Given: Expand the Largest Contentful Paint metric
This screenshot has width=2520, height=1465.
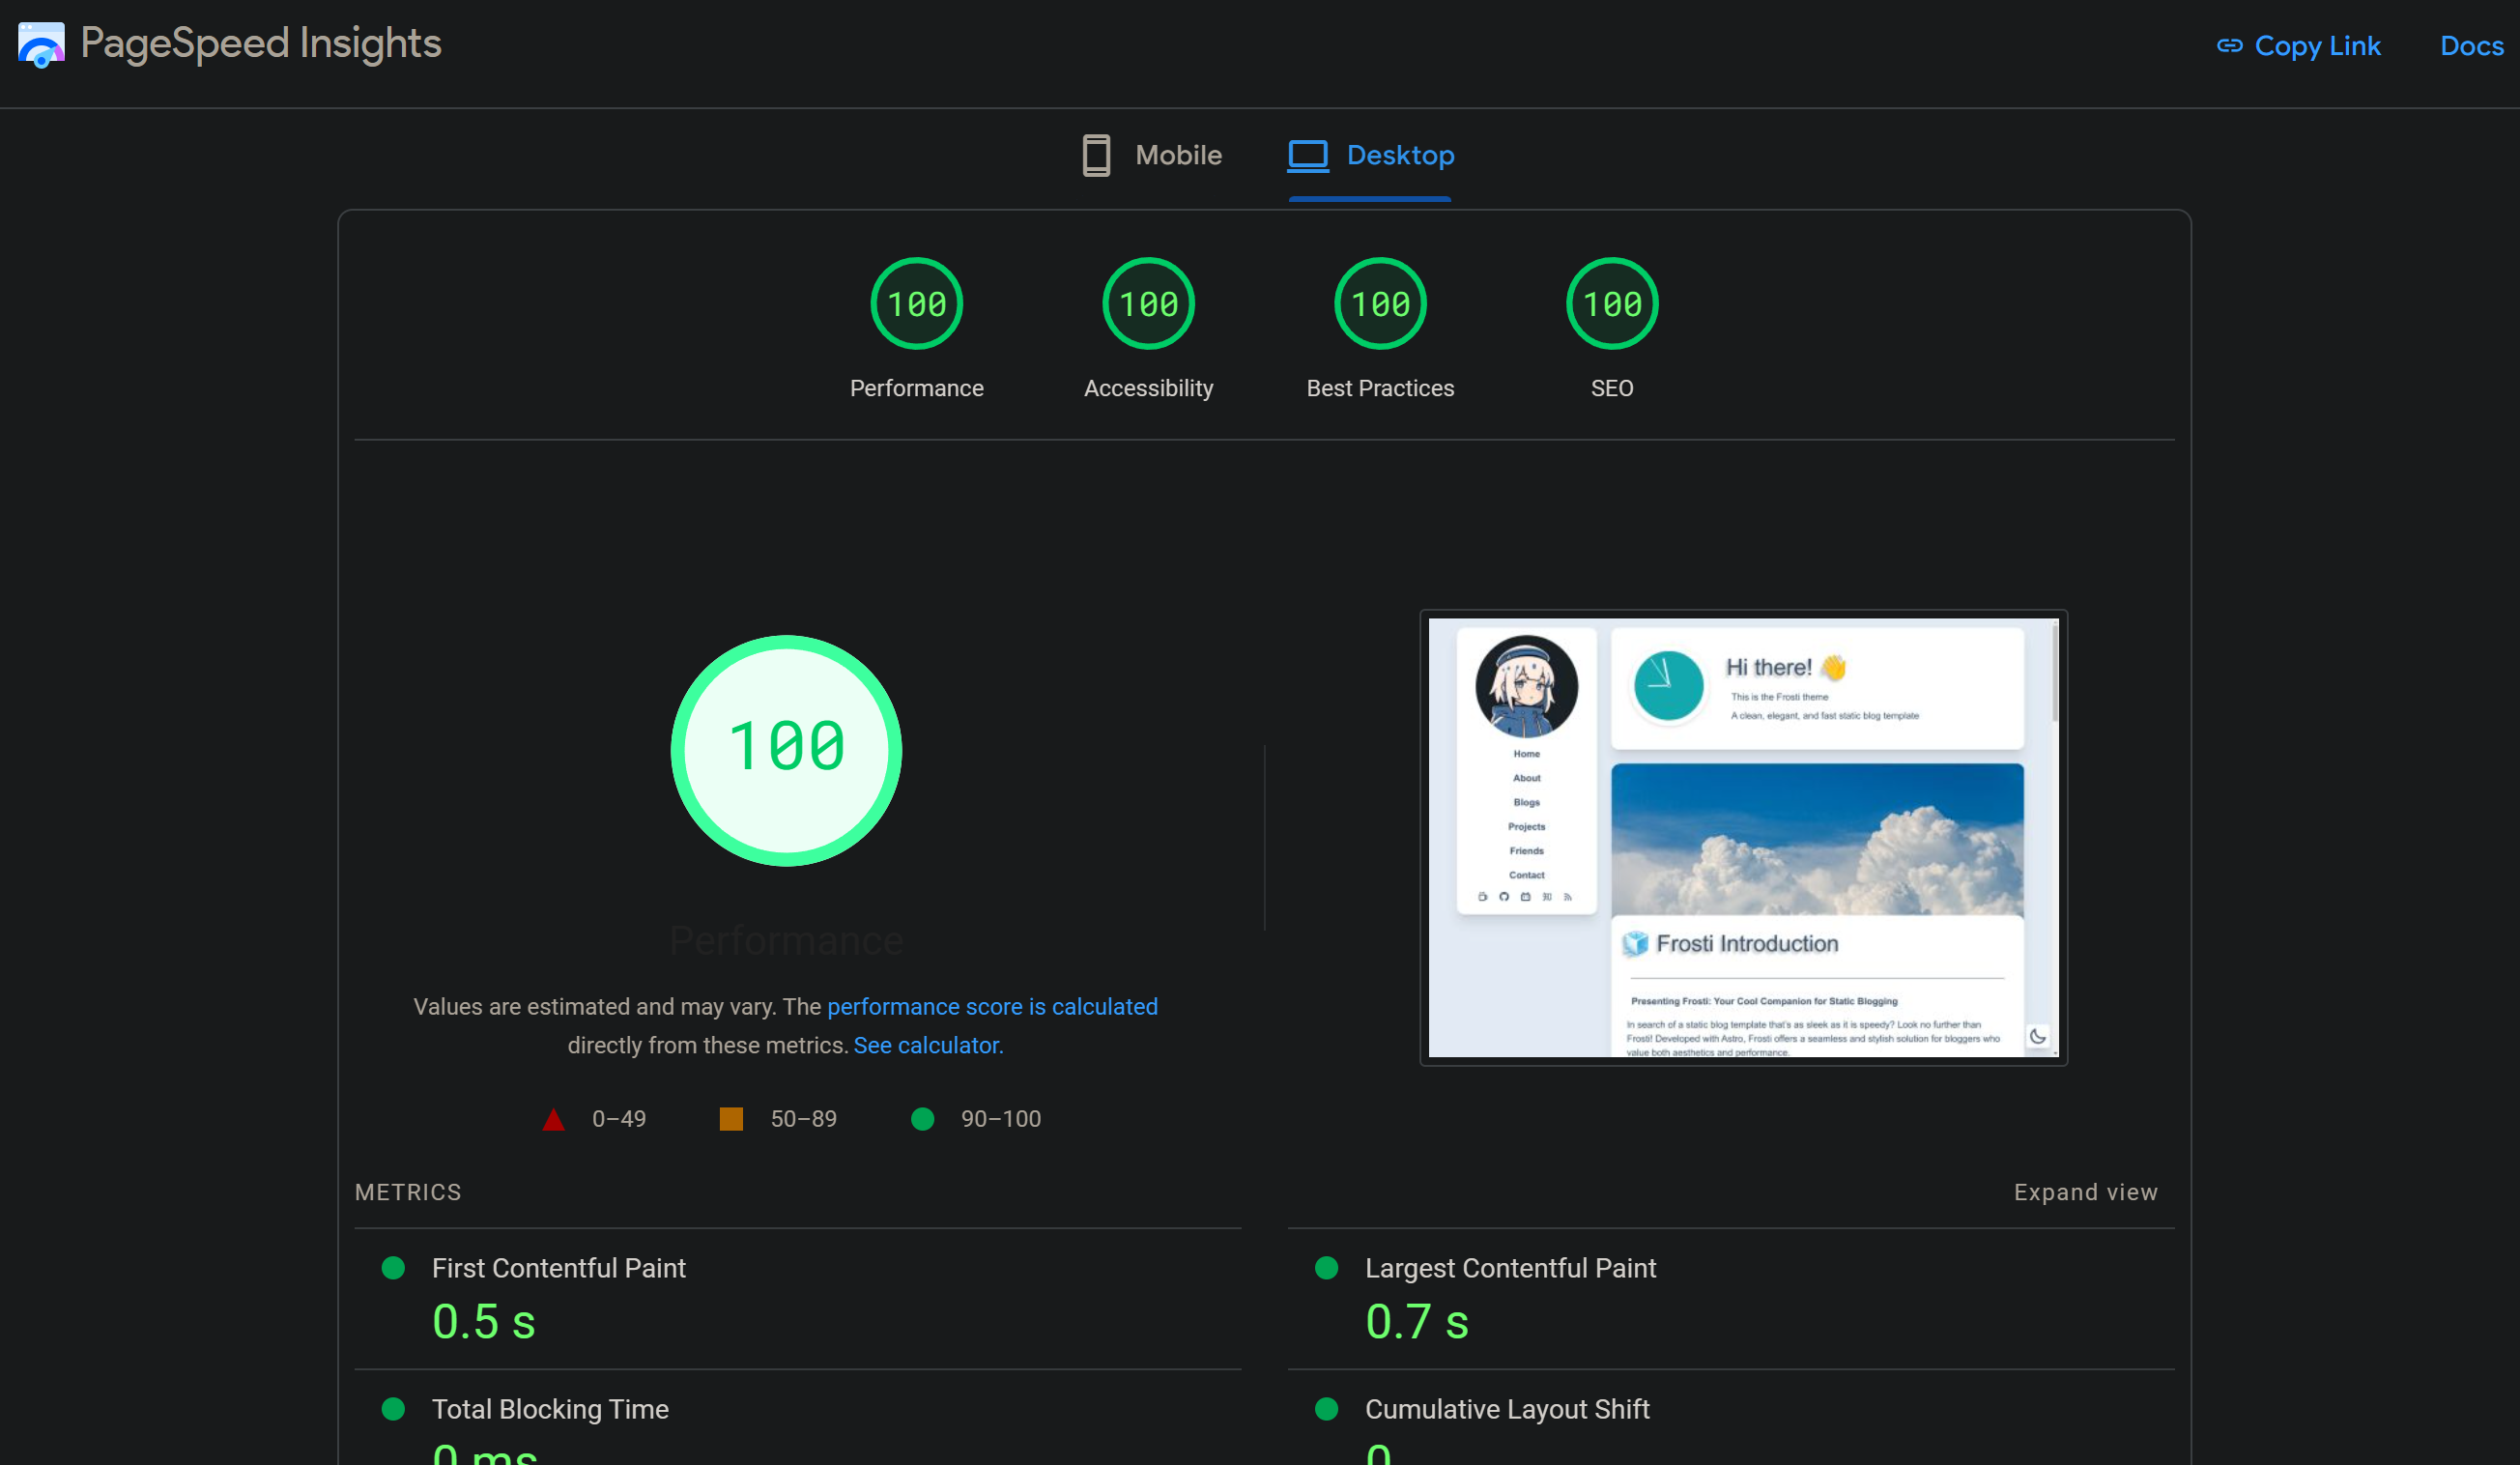Looking at the screenshot, I should coord(1509,1268).
